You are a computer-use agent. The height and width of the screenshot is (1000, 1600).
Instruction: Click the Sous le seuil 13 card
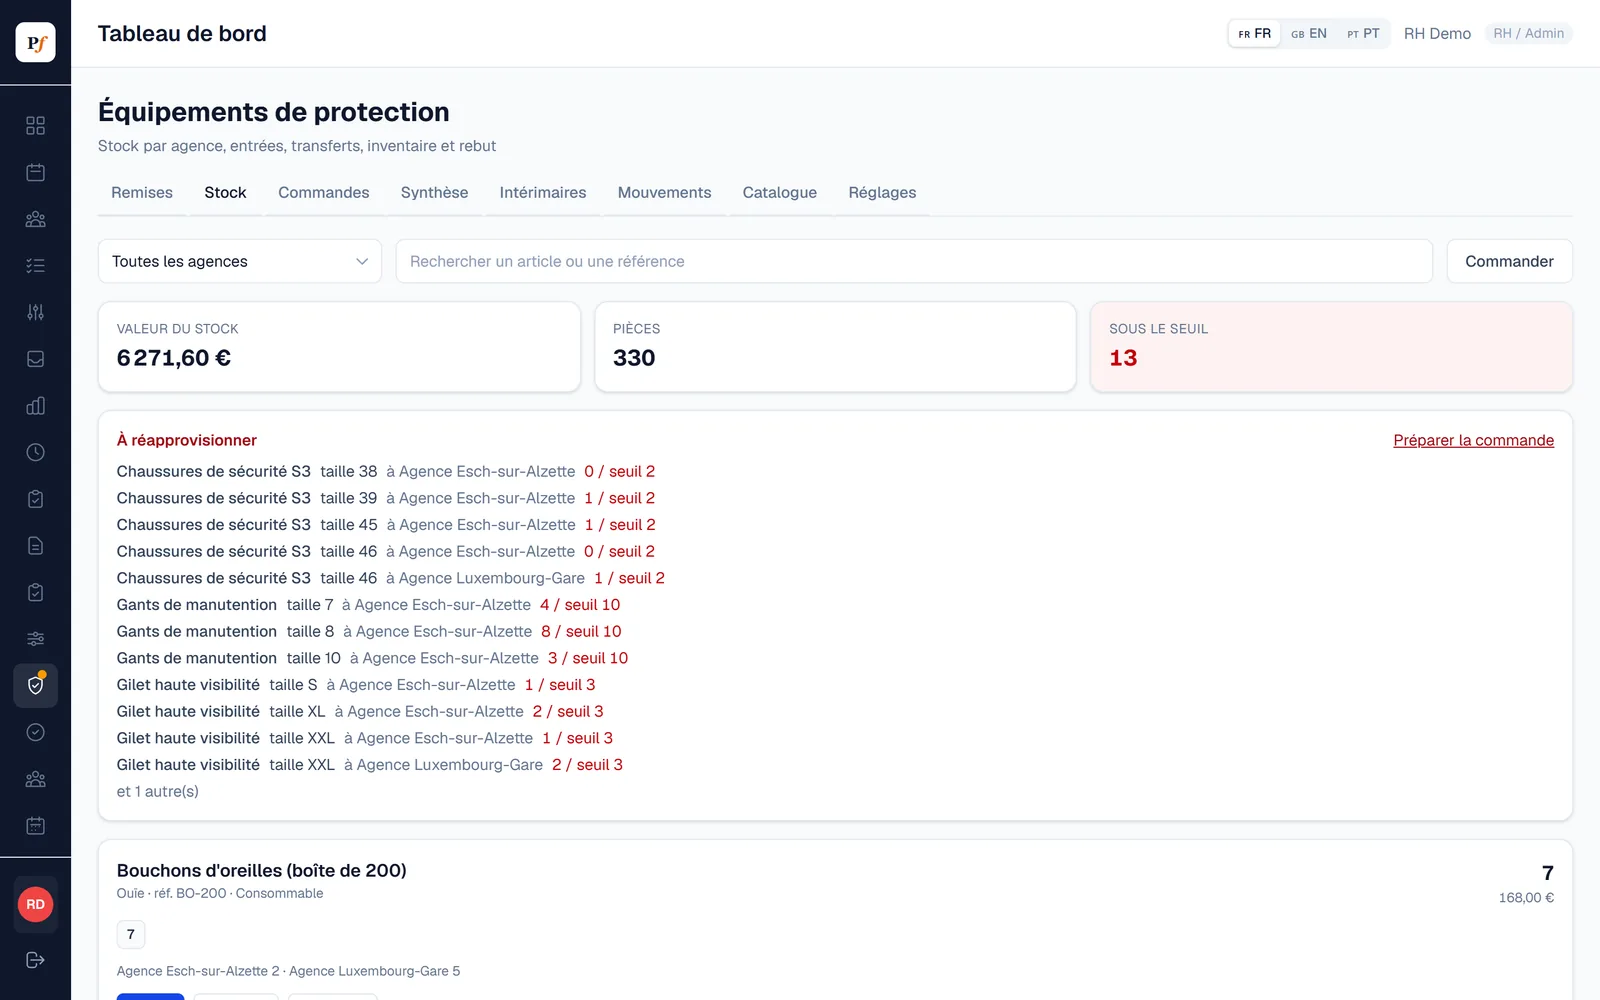pos(1331,347)
